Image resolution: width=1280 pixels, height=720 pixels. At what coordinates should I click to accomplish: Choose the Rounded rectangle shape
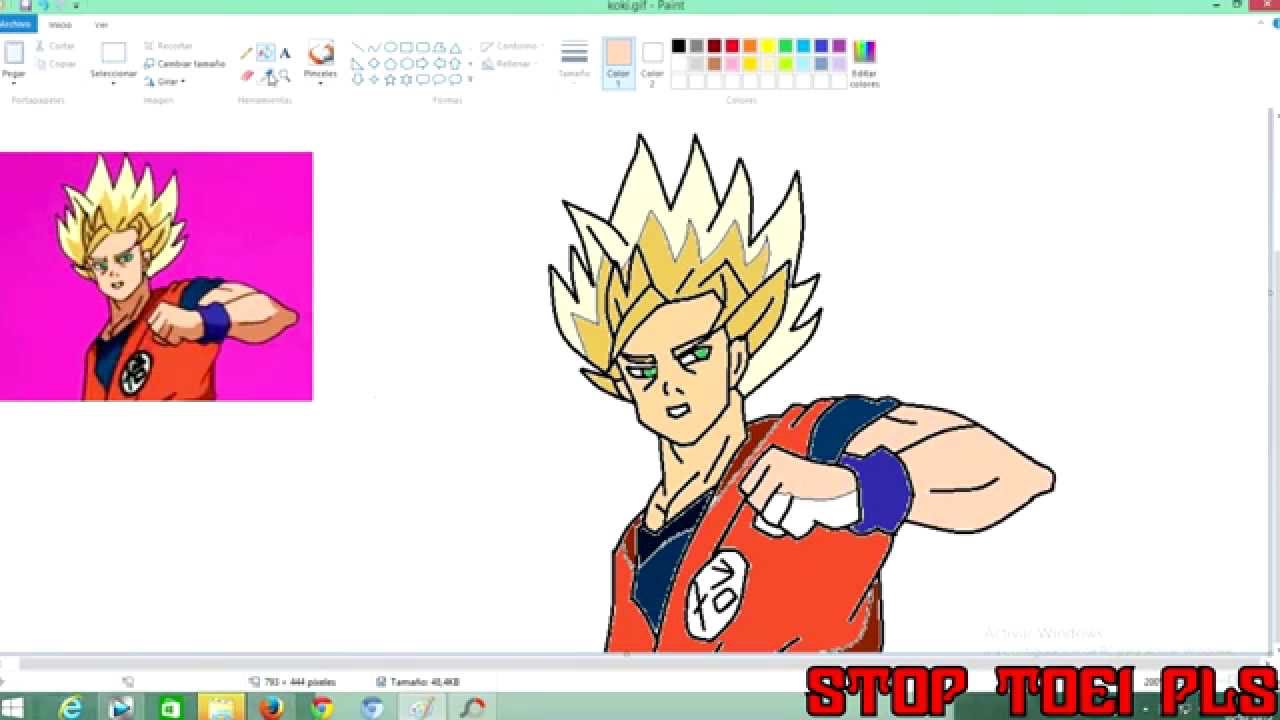pyautogui.click(x=423, y=47)
